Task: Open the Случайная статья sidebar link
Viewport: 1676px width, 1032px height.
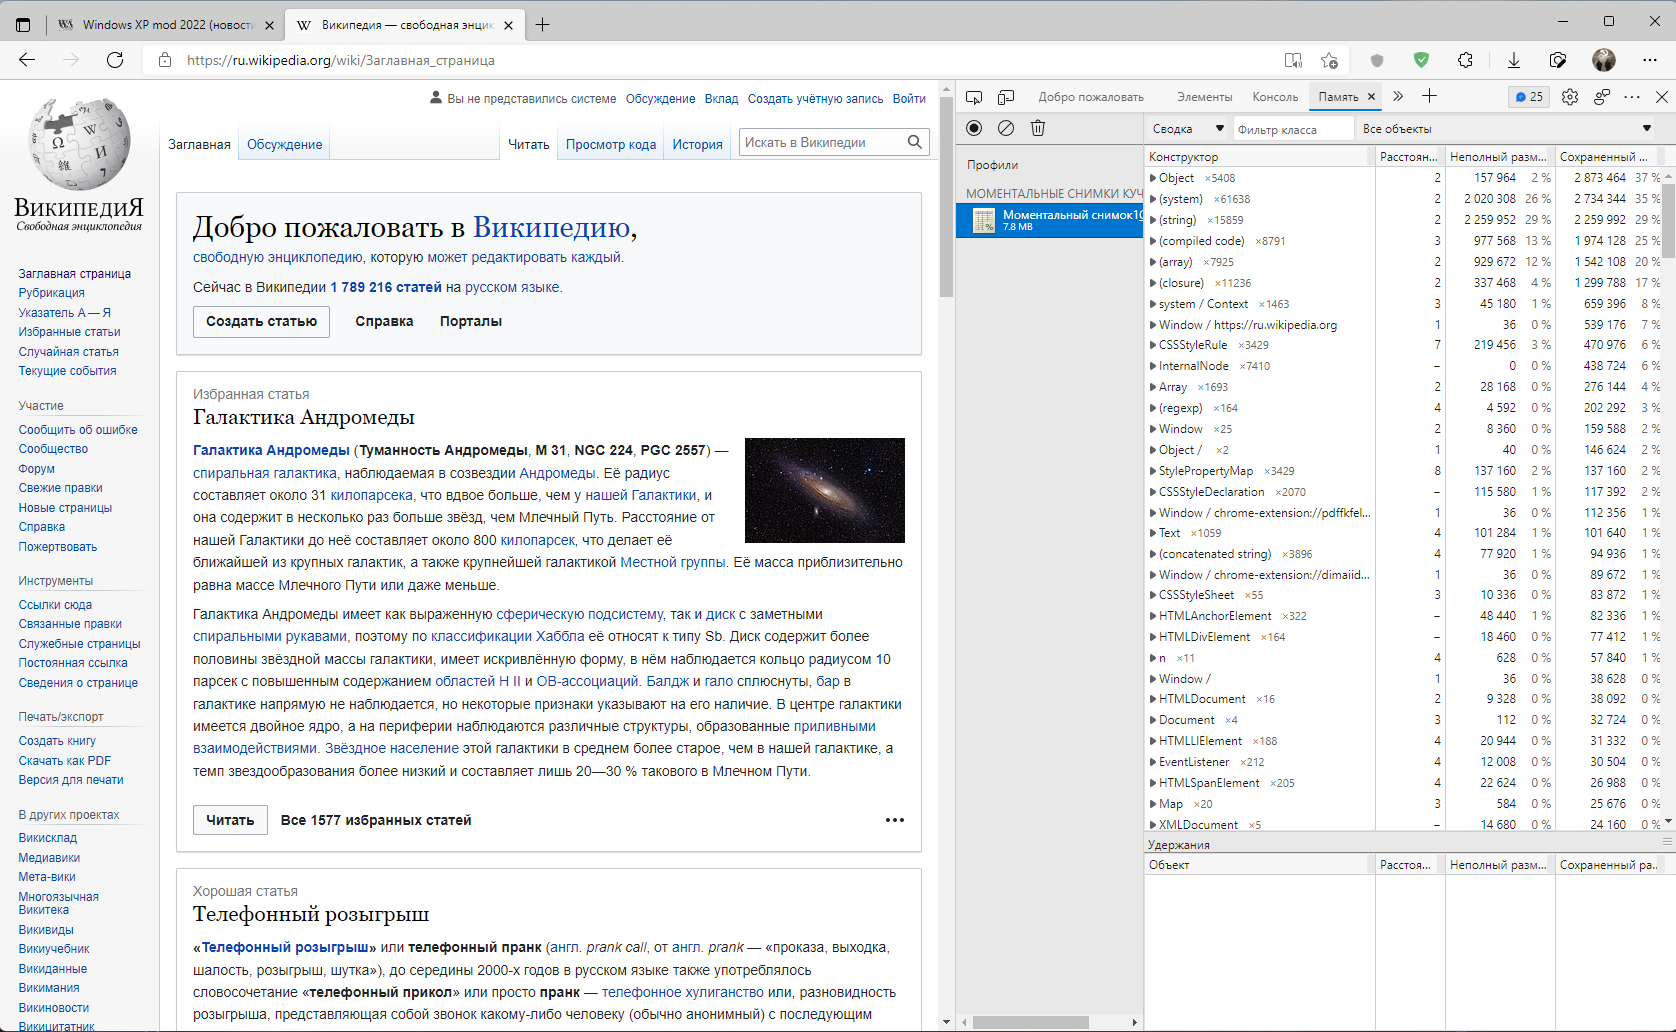Action: click(x=68, y=352)
